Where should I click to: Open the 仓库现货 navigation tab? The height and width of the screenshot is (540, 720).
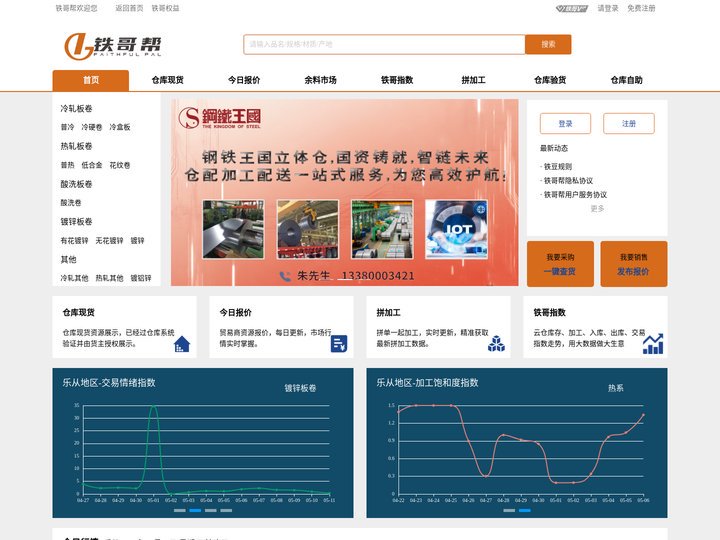tap(168, 80)
